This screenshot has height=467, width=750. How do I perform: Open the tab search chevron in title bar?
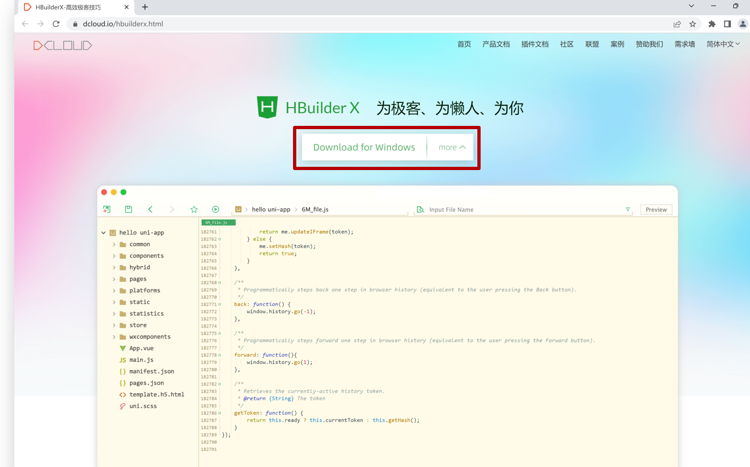tap(691, 6)
